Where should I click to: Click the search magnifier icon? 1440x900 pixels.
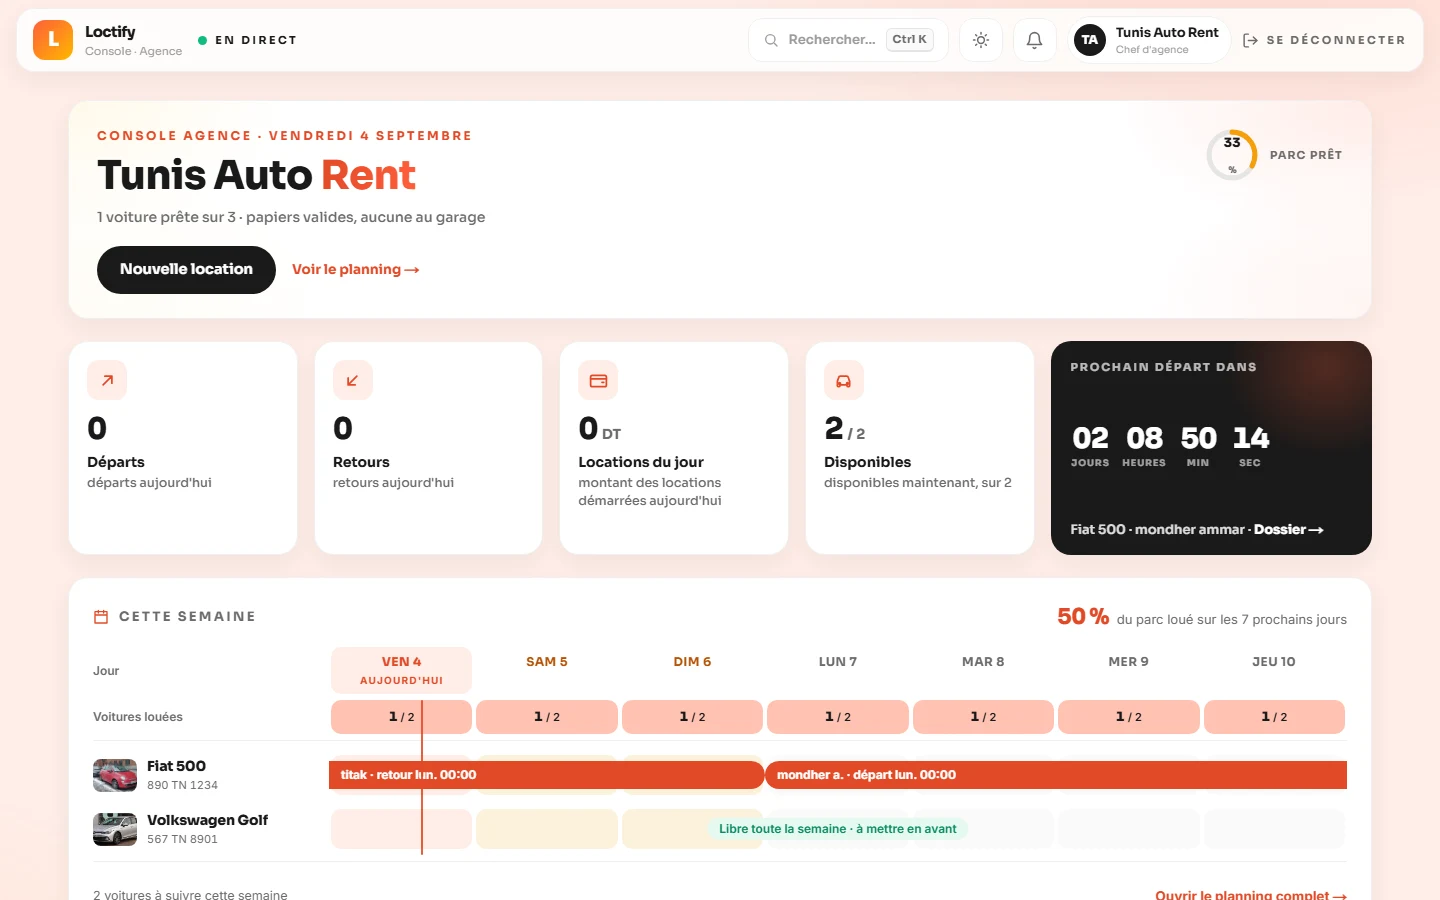point(771,40)
